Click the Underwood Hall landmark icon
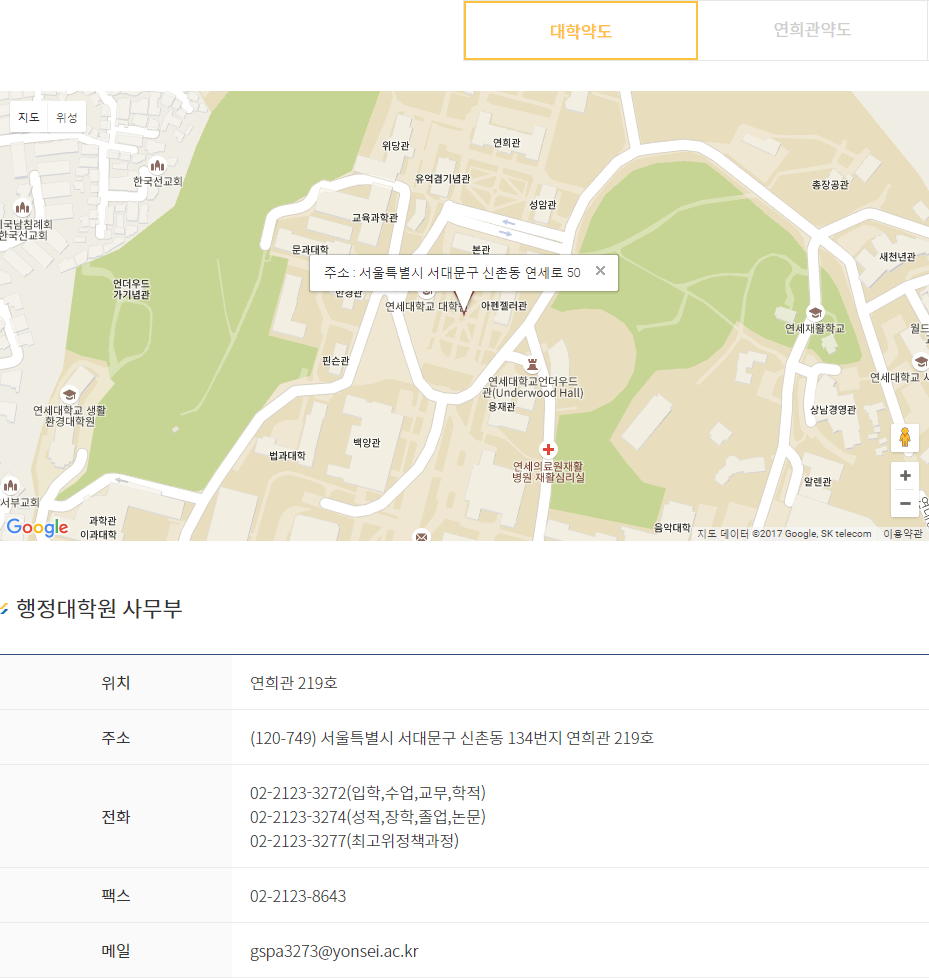Screen dimensions: 929x978 [532, 365]
